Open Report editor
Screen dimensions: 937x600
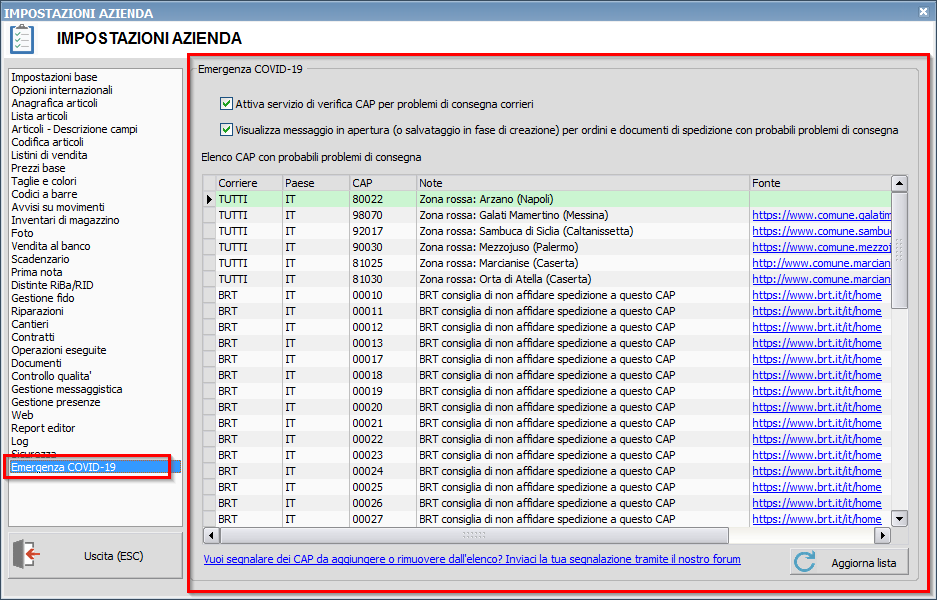tap(43, 428)
